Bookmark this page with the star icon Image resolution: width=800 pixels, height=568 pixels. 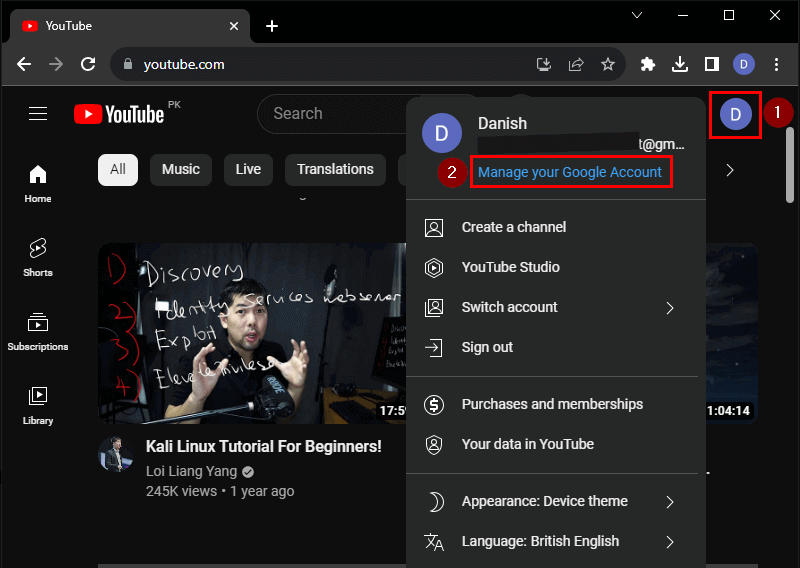[608, 64]
